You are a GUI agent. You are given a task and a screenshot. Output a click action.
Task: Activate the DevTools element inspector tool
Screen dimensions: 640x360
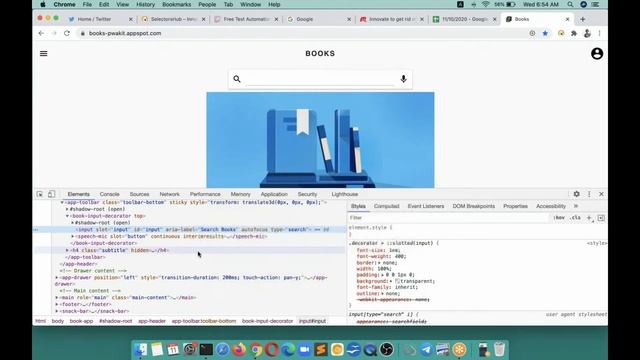(40, 194)
